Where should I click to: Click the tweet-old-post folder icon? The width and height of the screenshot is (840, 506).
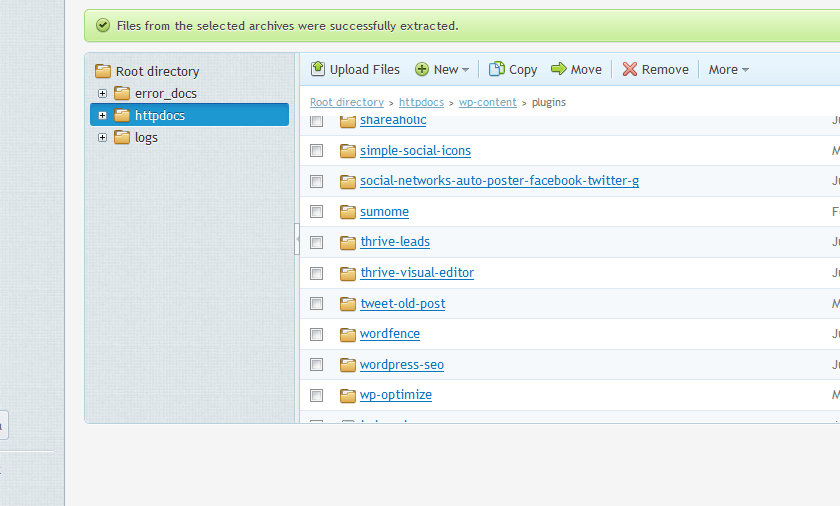(x=348, y=304)
